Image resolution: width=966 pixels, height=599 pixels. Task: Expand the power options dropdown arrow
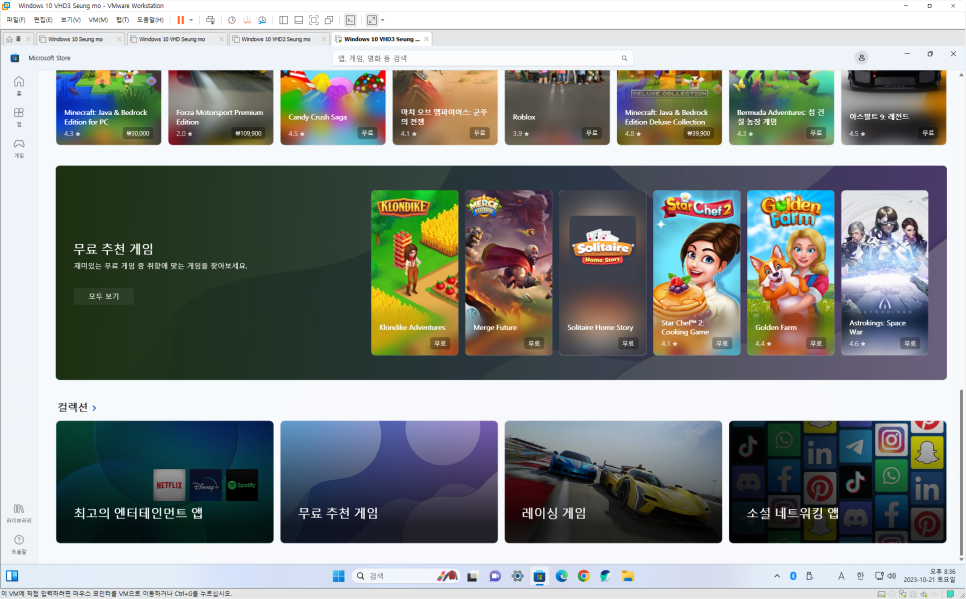191,20
